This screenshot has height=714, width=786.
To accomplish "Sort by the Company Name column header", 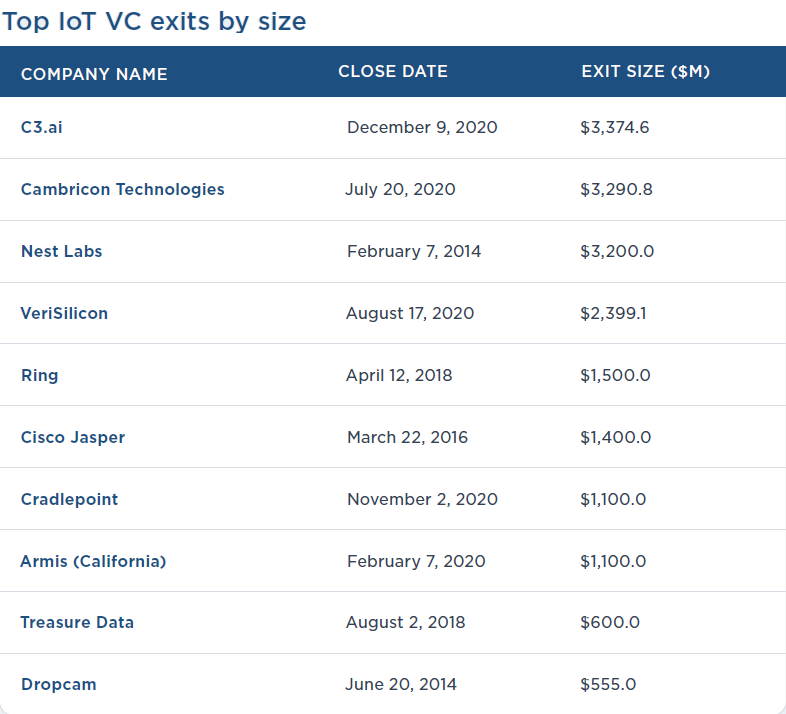I will tap(94, 74).
